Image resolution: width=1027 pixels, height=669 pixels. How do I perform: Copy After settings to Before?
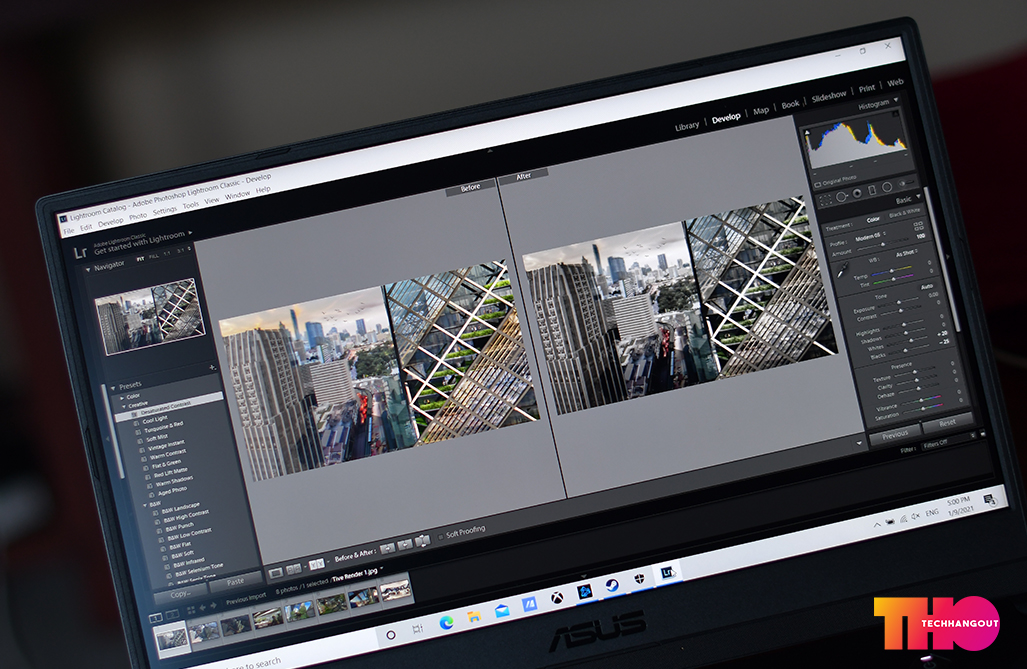tap(405, 544)
